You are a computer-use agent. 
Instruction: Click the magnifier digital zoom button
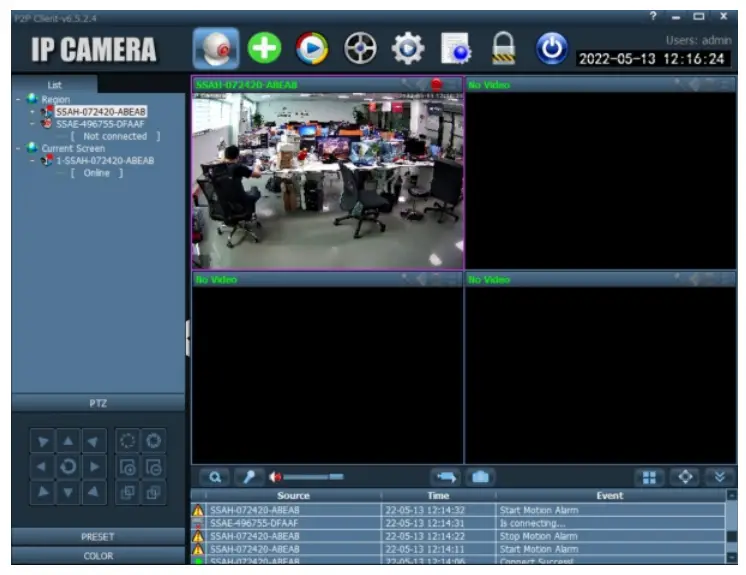pyautogui.click(x=215, y=477)
